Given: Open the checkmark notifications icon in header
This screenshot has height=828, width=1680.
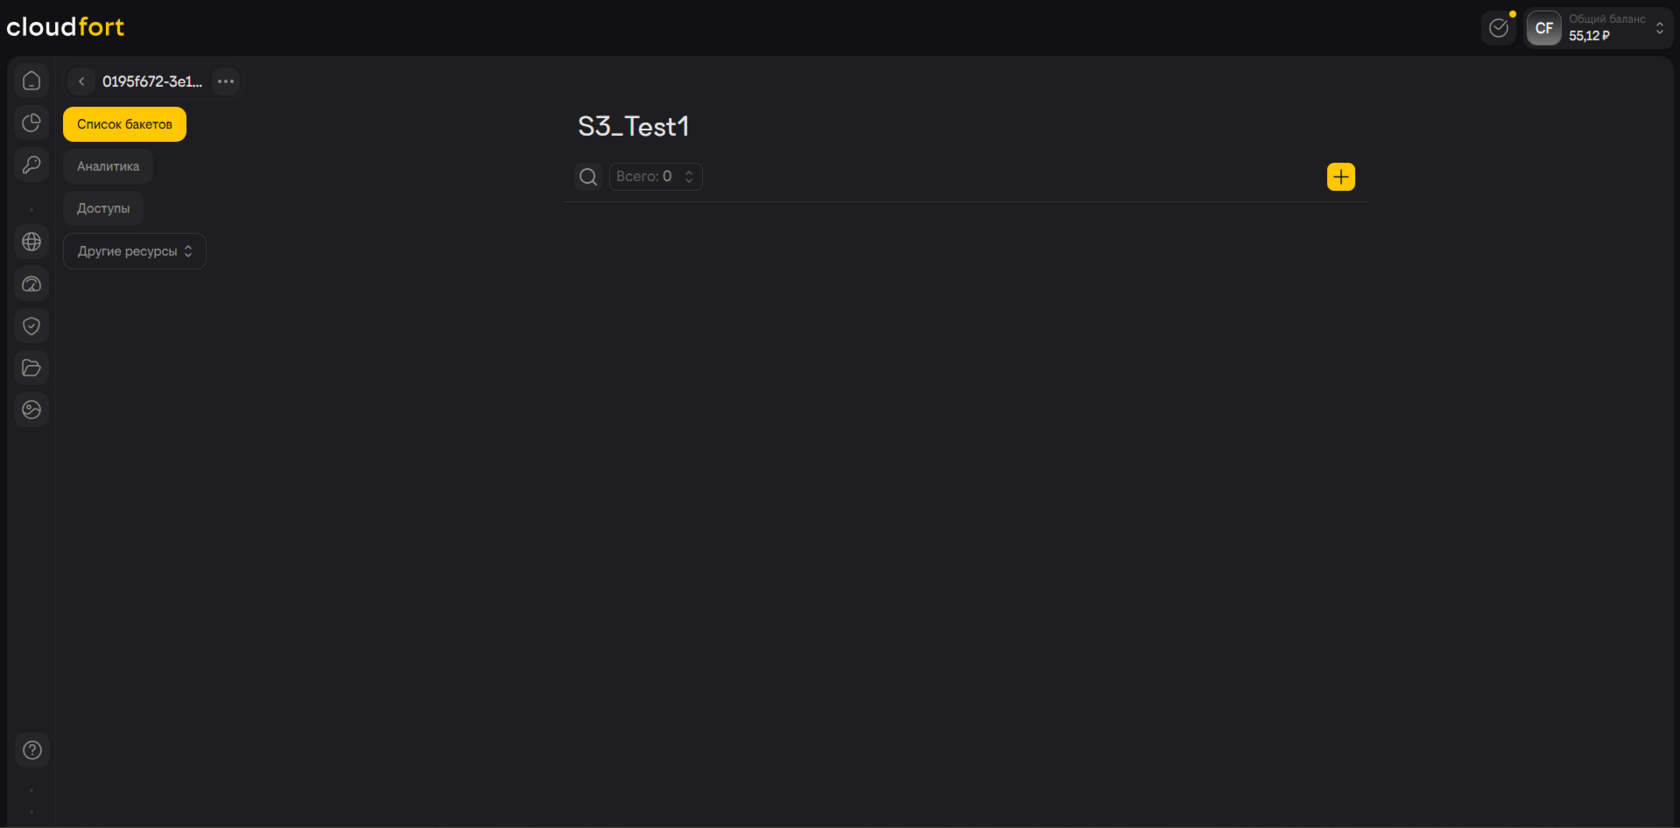Looking at the screenshot, I should coord(1498,28).
